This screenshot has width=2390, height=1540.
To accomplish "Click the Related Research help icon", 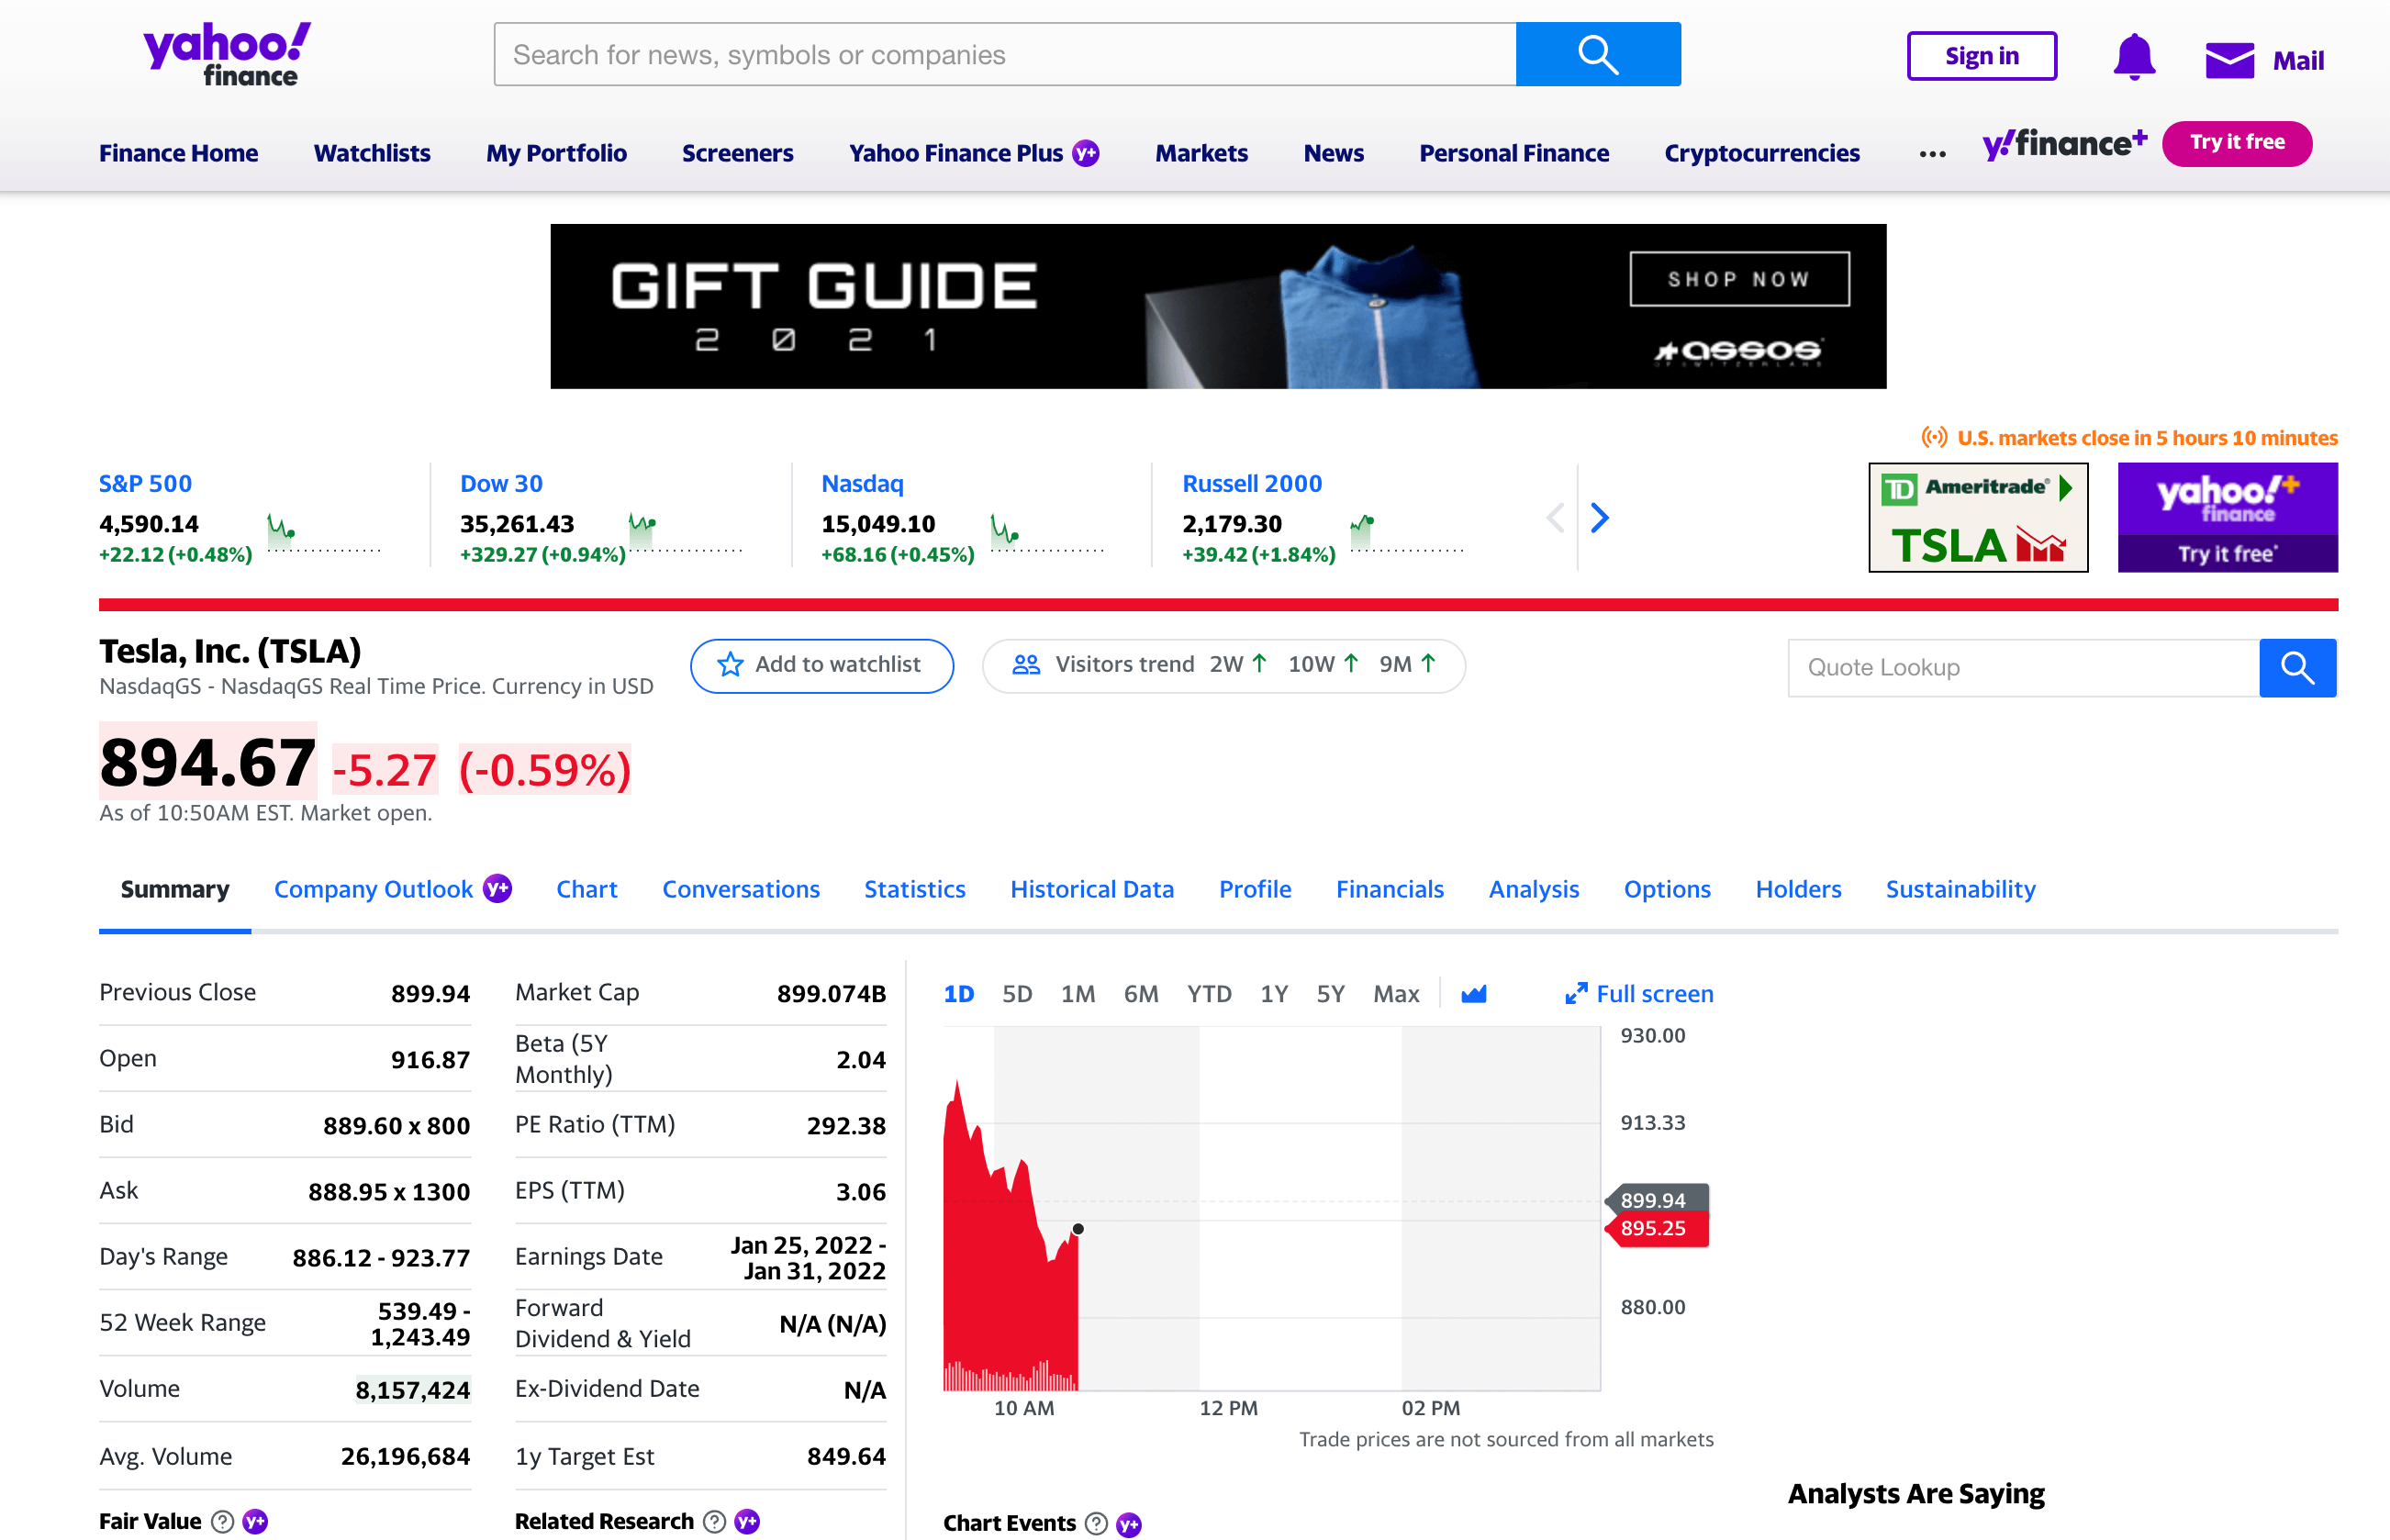I will click(x=714, y=1521).
